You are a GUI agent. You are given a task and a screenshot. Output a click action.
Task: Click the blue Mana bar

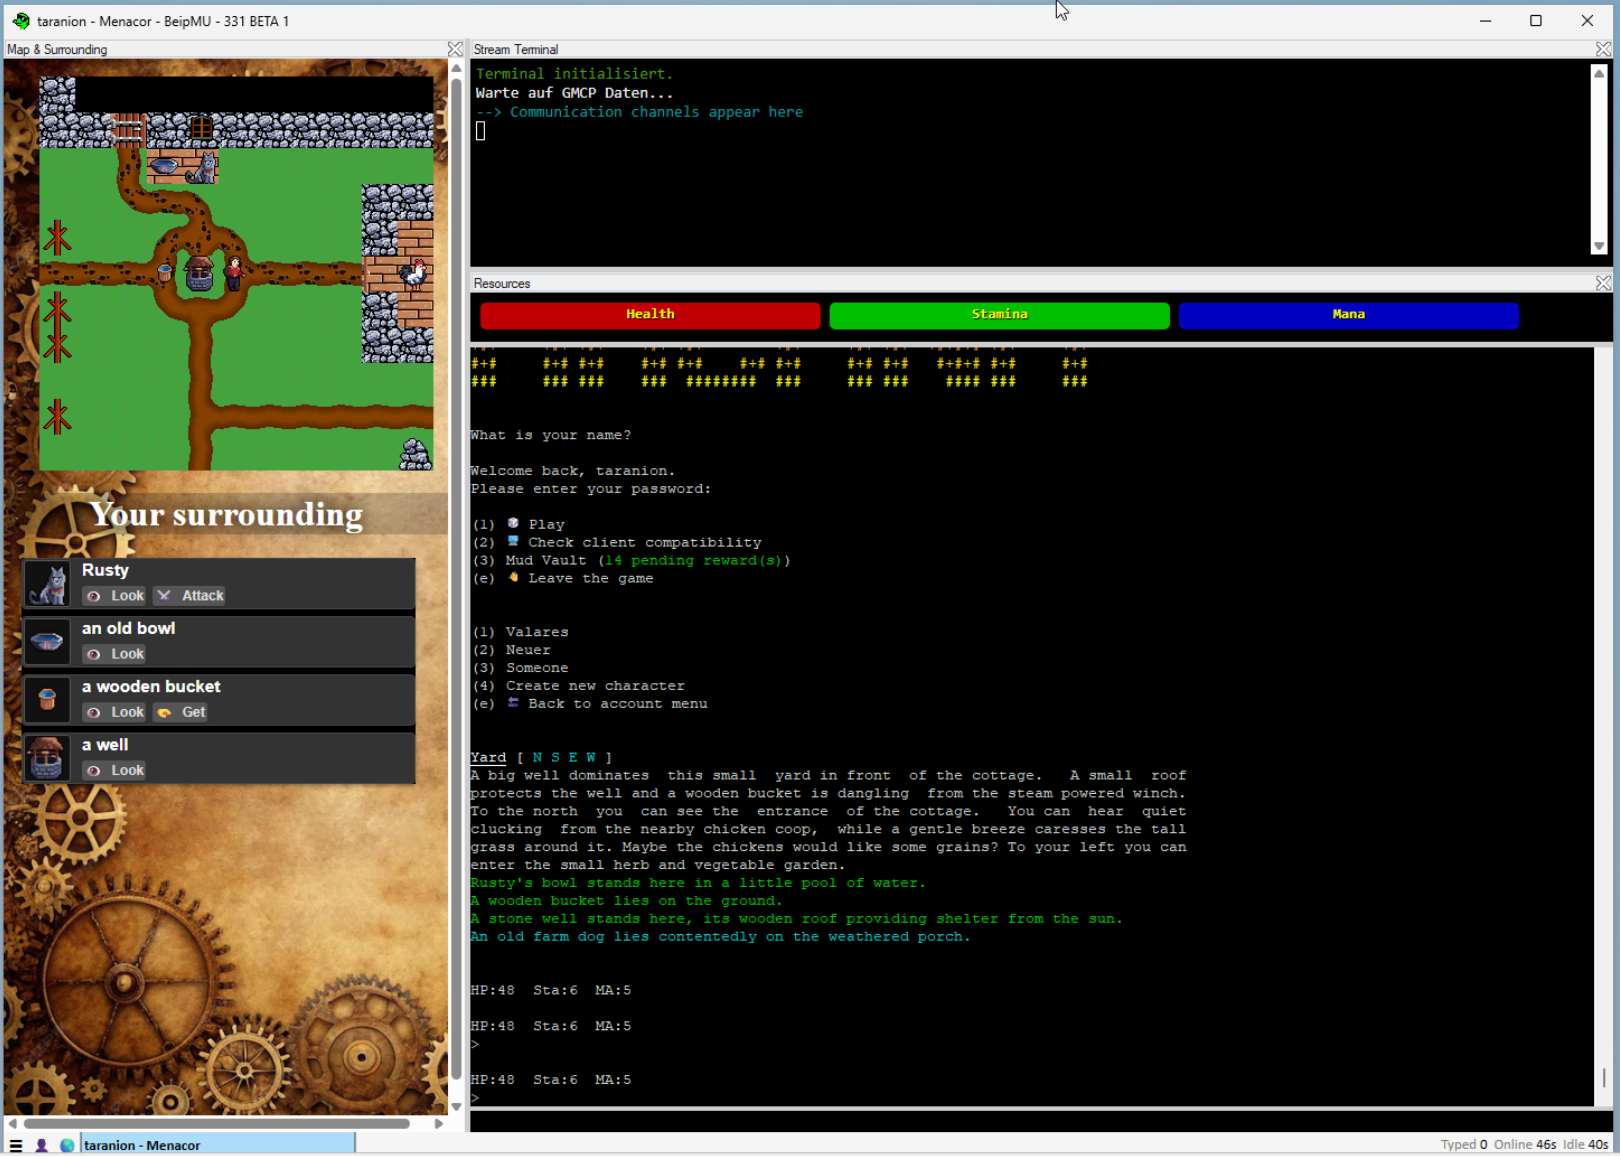pos(1348,315)
